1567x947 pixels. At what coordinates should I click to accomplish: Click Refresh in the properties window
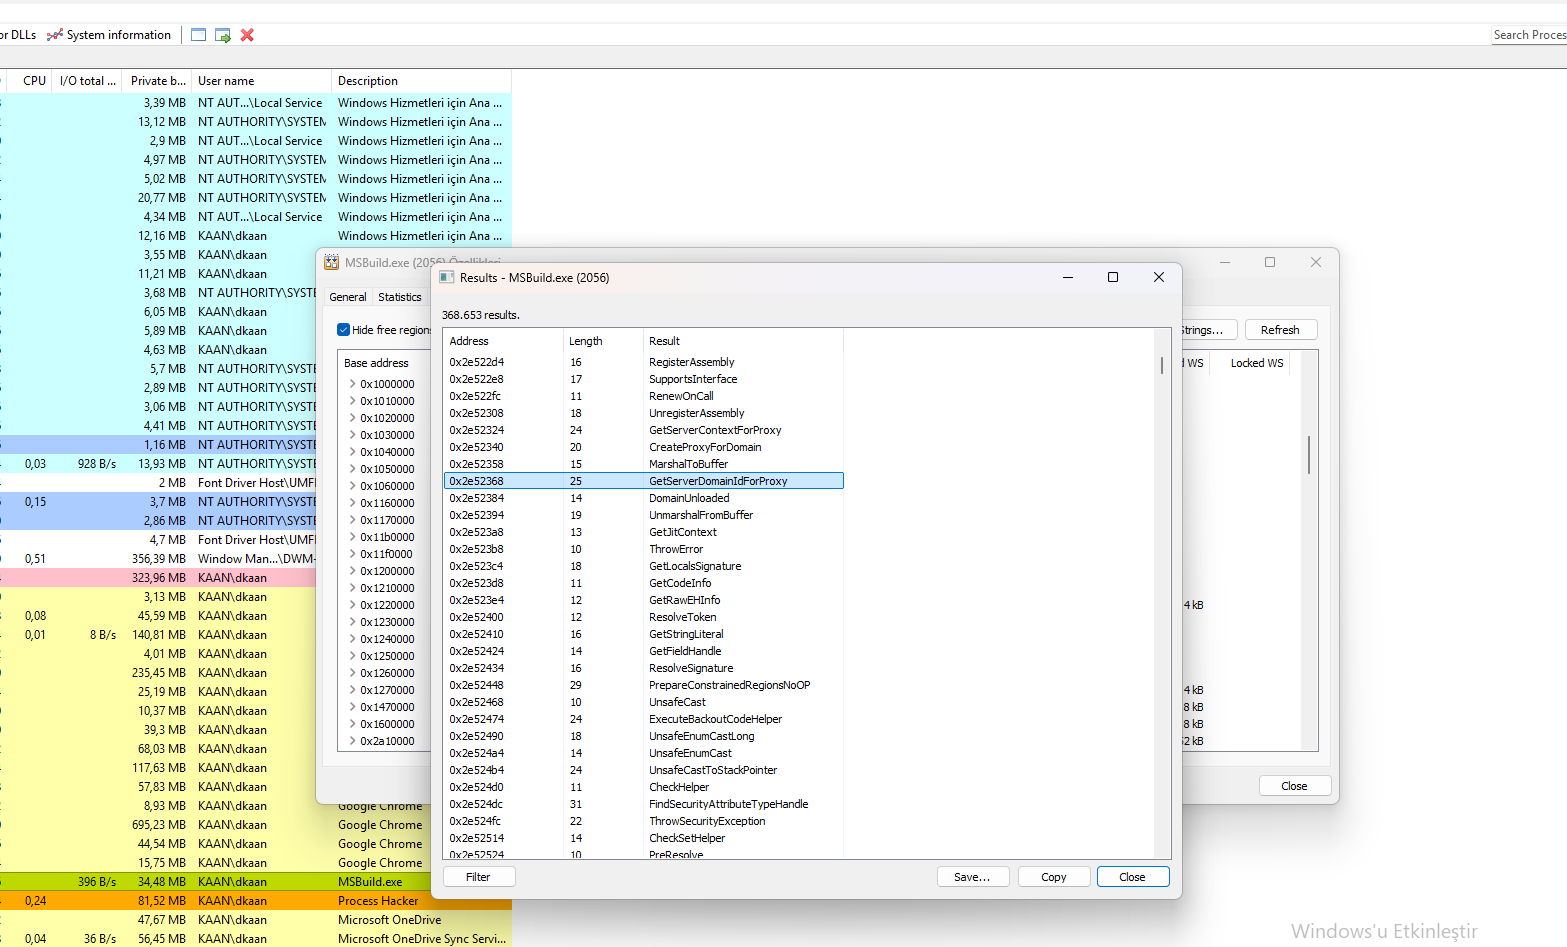pyautogui.click(x=1280, y=330)
